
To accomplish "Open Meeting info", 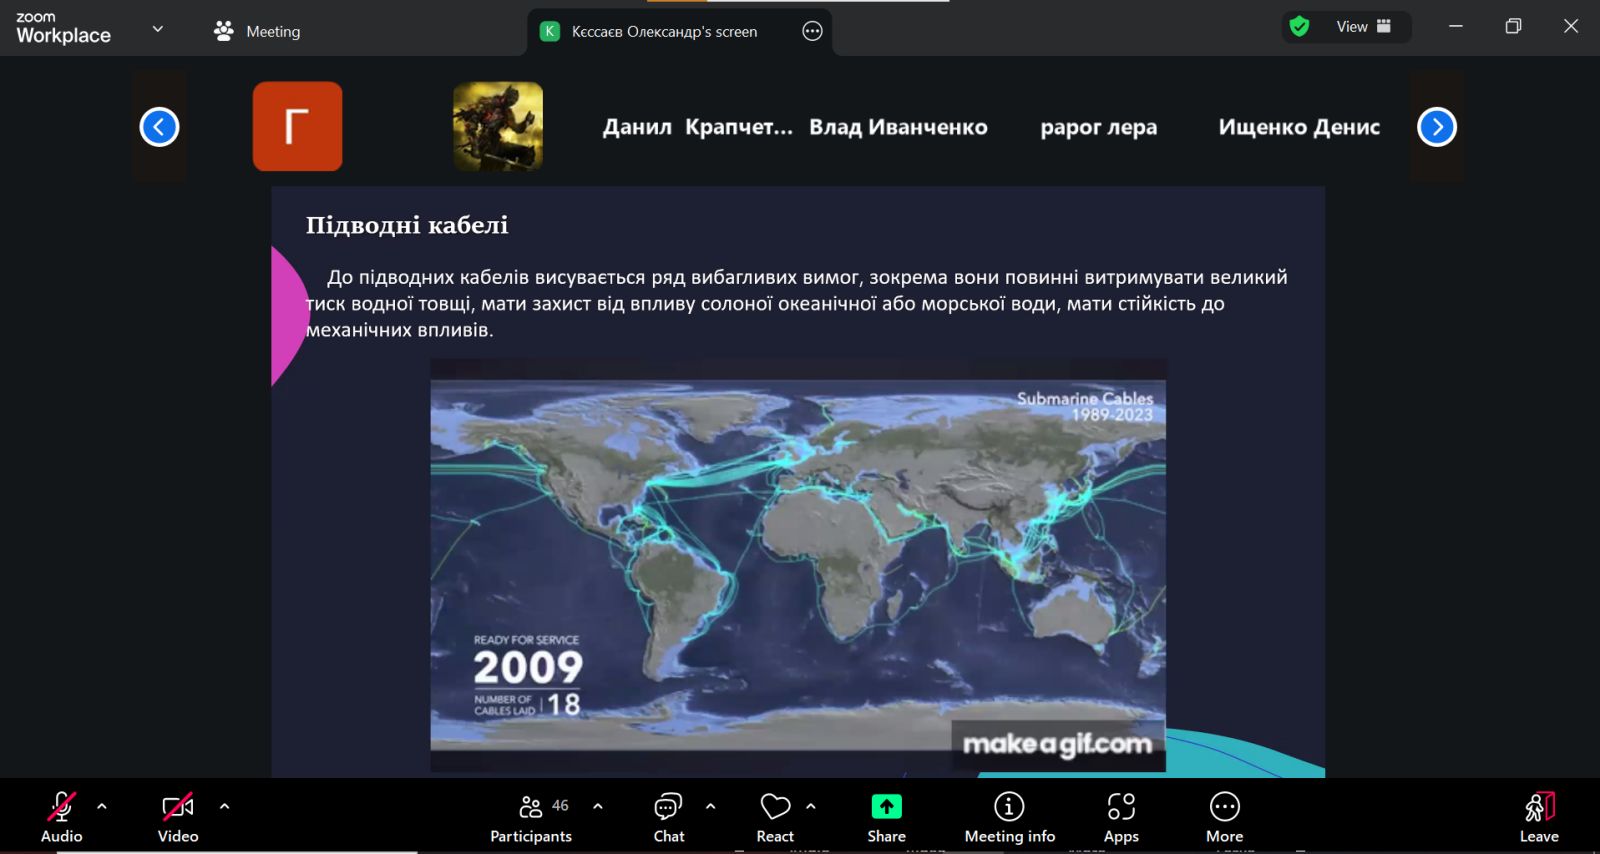I will (x=1009, y=817).
